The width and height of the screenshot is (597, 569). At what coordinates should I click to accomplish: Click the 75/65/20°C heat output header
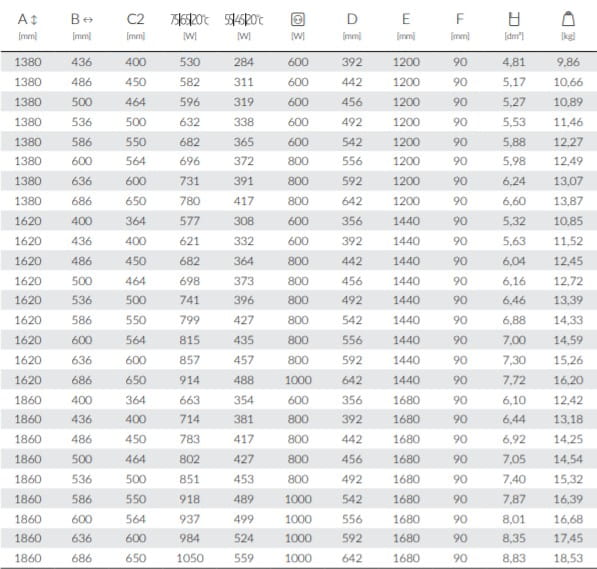(x=190, y=19)
